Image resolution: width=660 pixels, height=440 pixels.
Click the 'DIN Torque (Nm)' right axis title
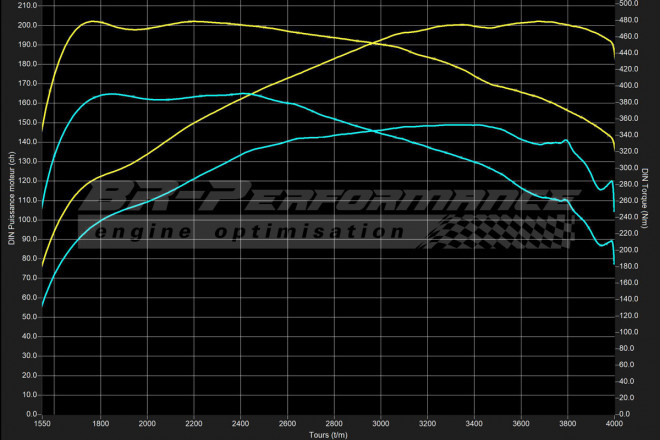pyautogui.click(x=650, y=208)
